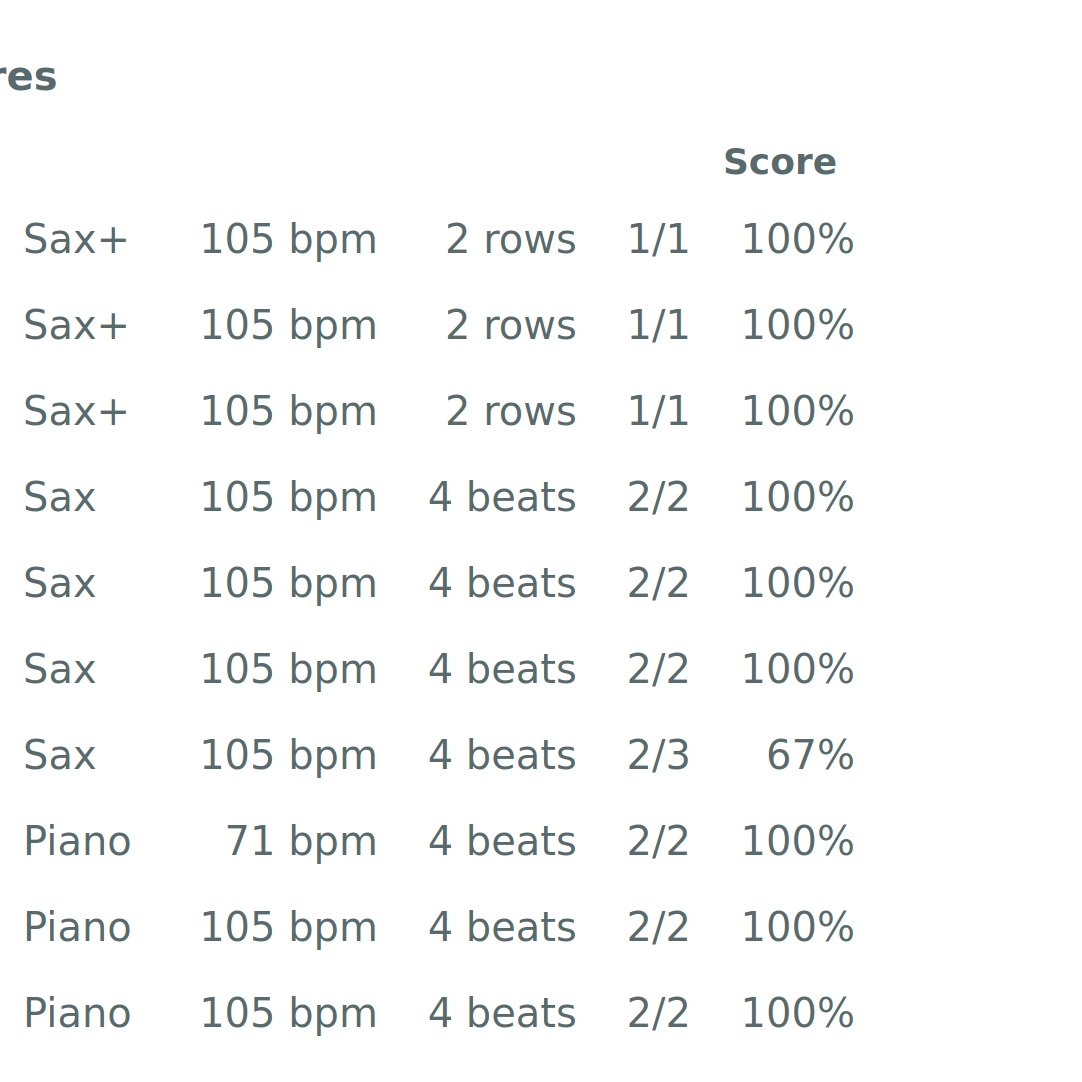The width and height of the screenshot is (1082, 1082).
Task: Select the topmost Sax+ row label
Action: (76, 240)
